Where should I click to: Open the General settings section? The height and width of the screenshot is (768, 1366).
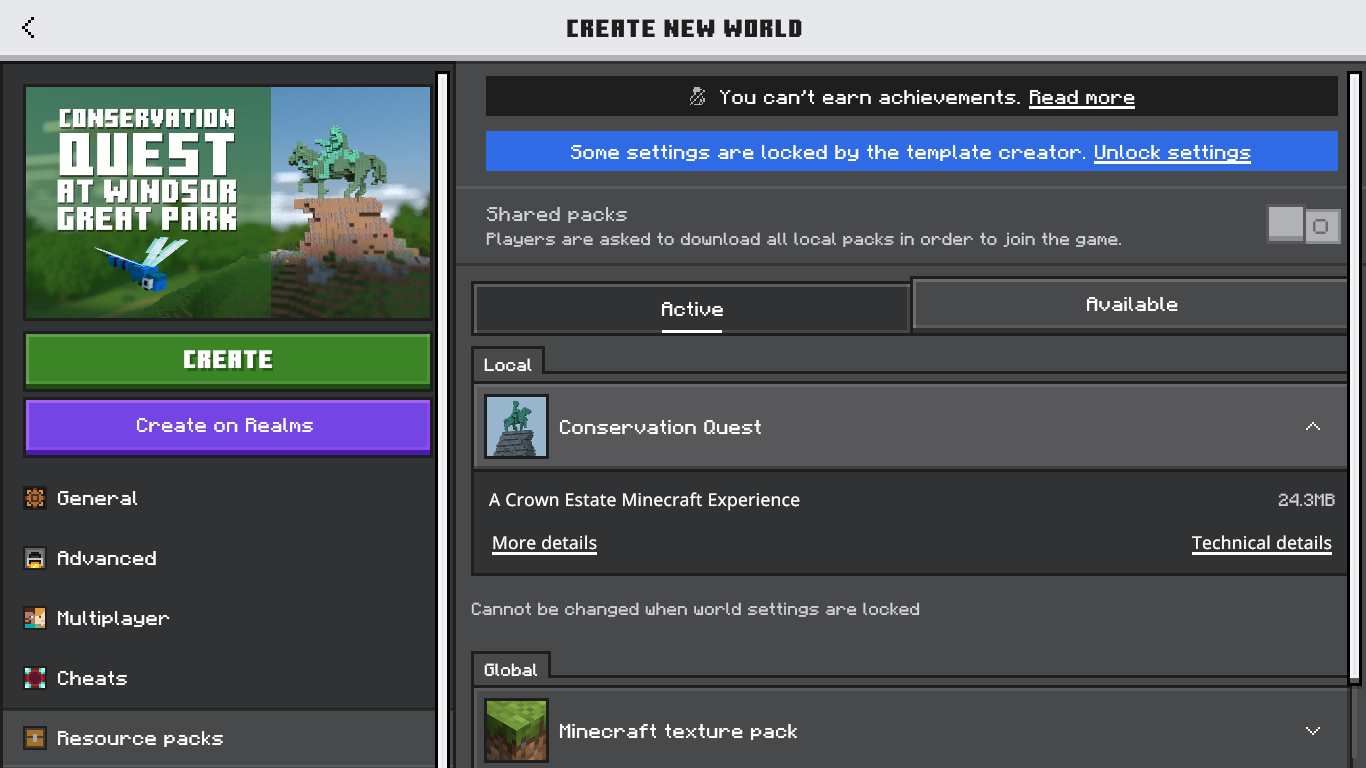[x=218, y=498]
